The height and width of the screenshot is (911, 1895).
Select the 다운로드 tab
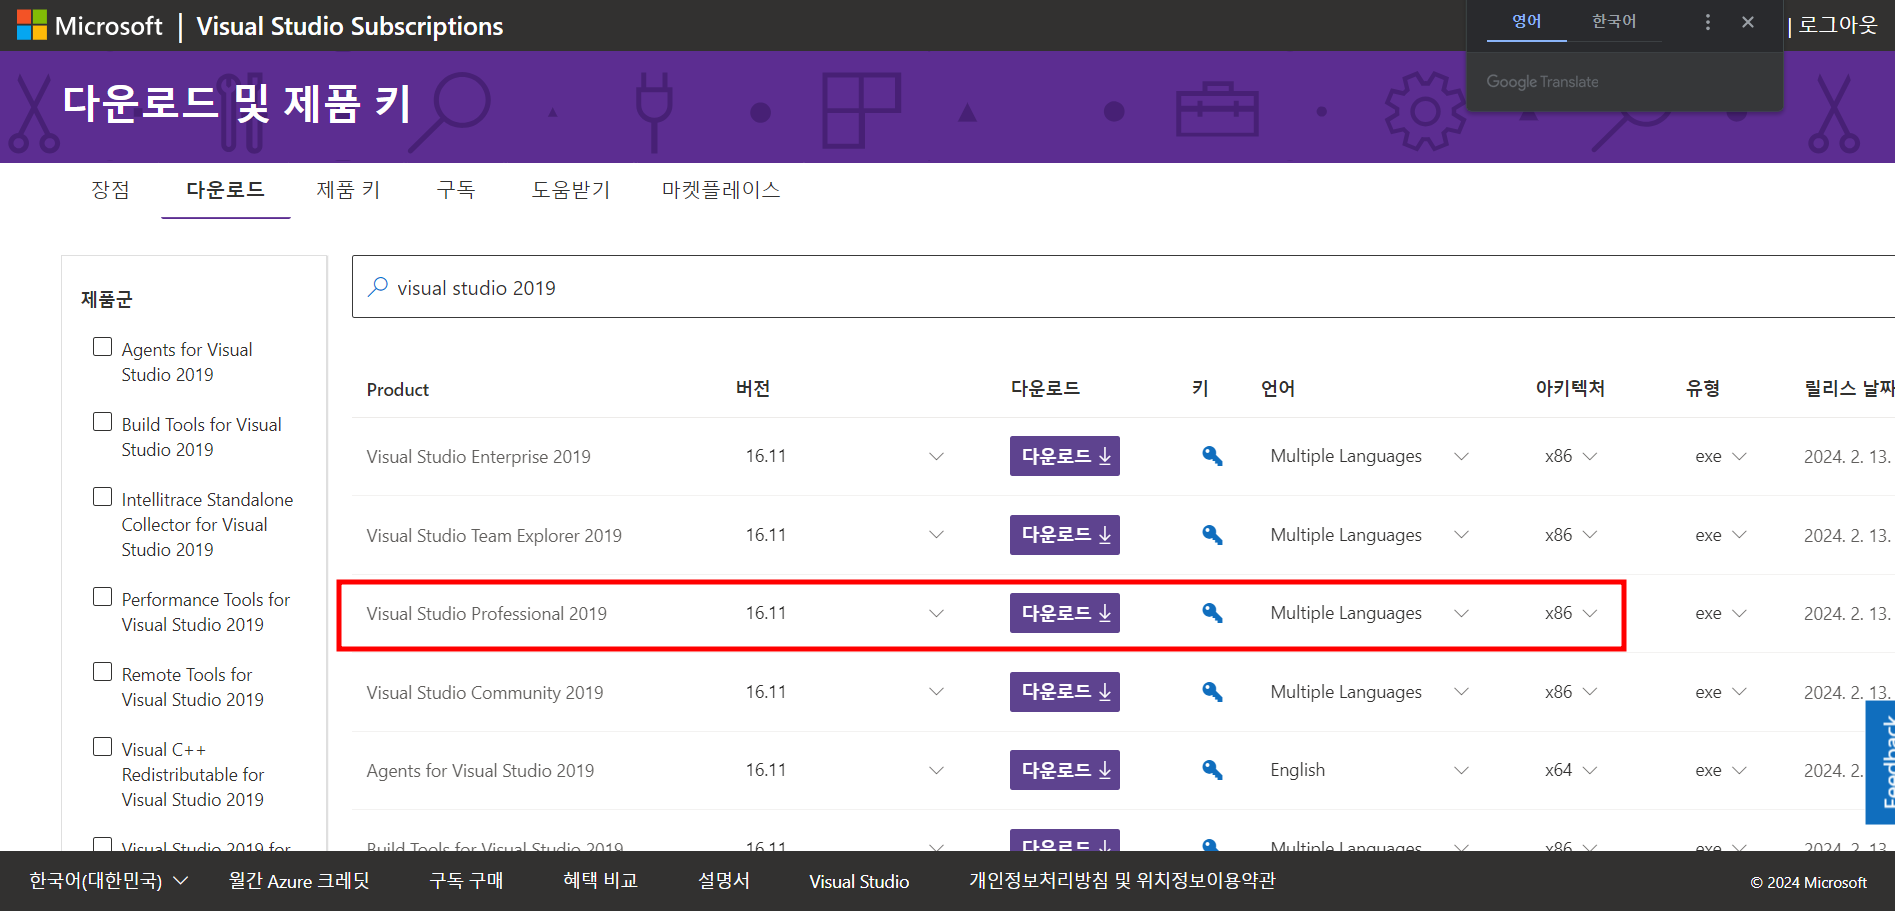coord(226,189)
